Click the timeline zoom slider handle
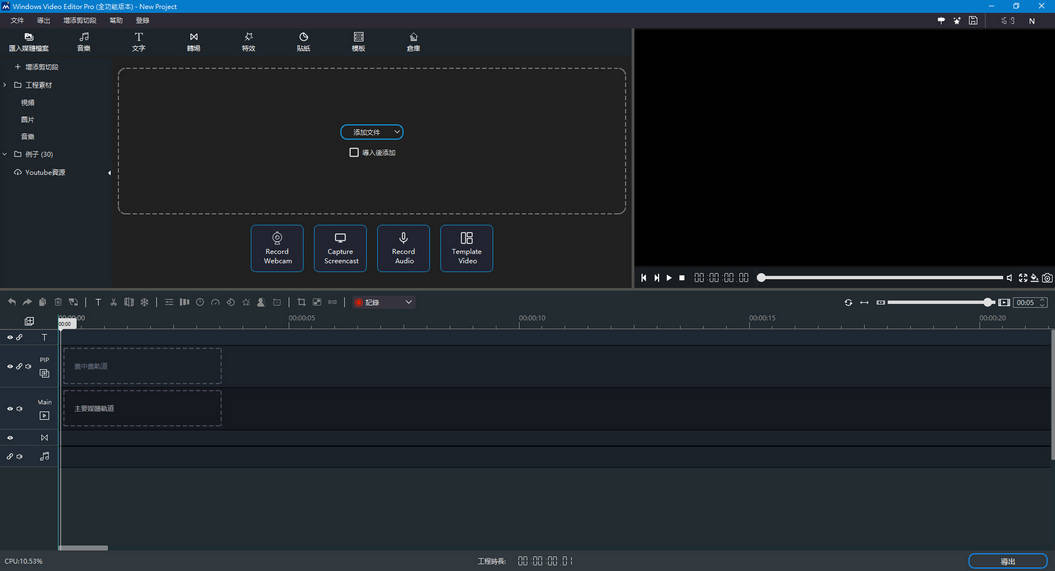Screen dimensions: 1055x571 [x=988, y=302]
